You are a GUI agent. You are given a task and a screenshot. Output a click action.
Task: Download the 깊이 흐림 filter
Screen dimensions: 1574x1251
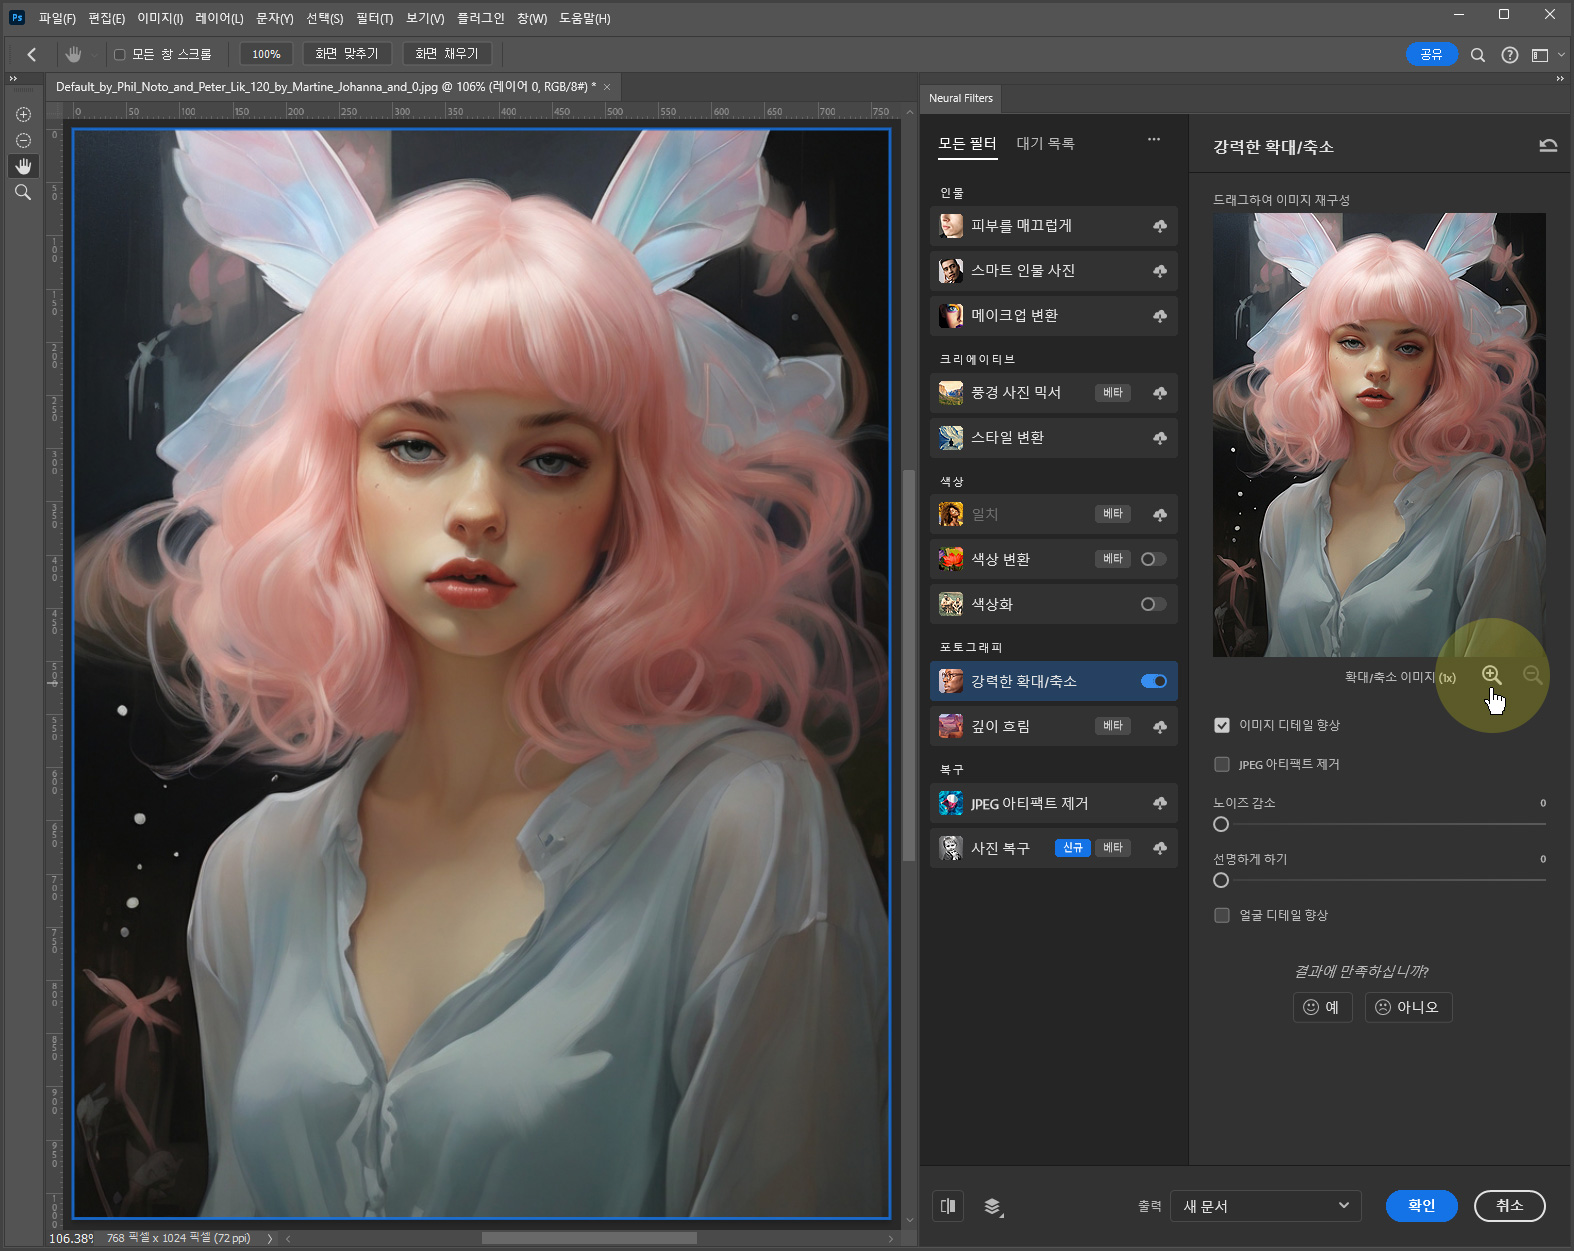coord(1160,726)
